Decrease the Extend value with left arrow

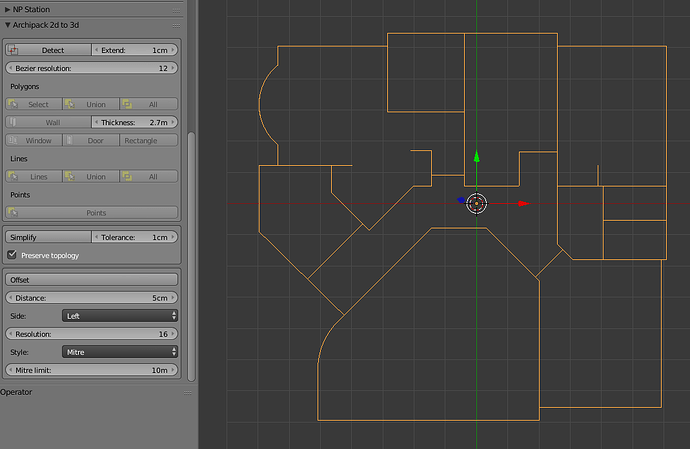tap(97, 50)
